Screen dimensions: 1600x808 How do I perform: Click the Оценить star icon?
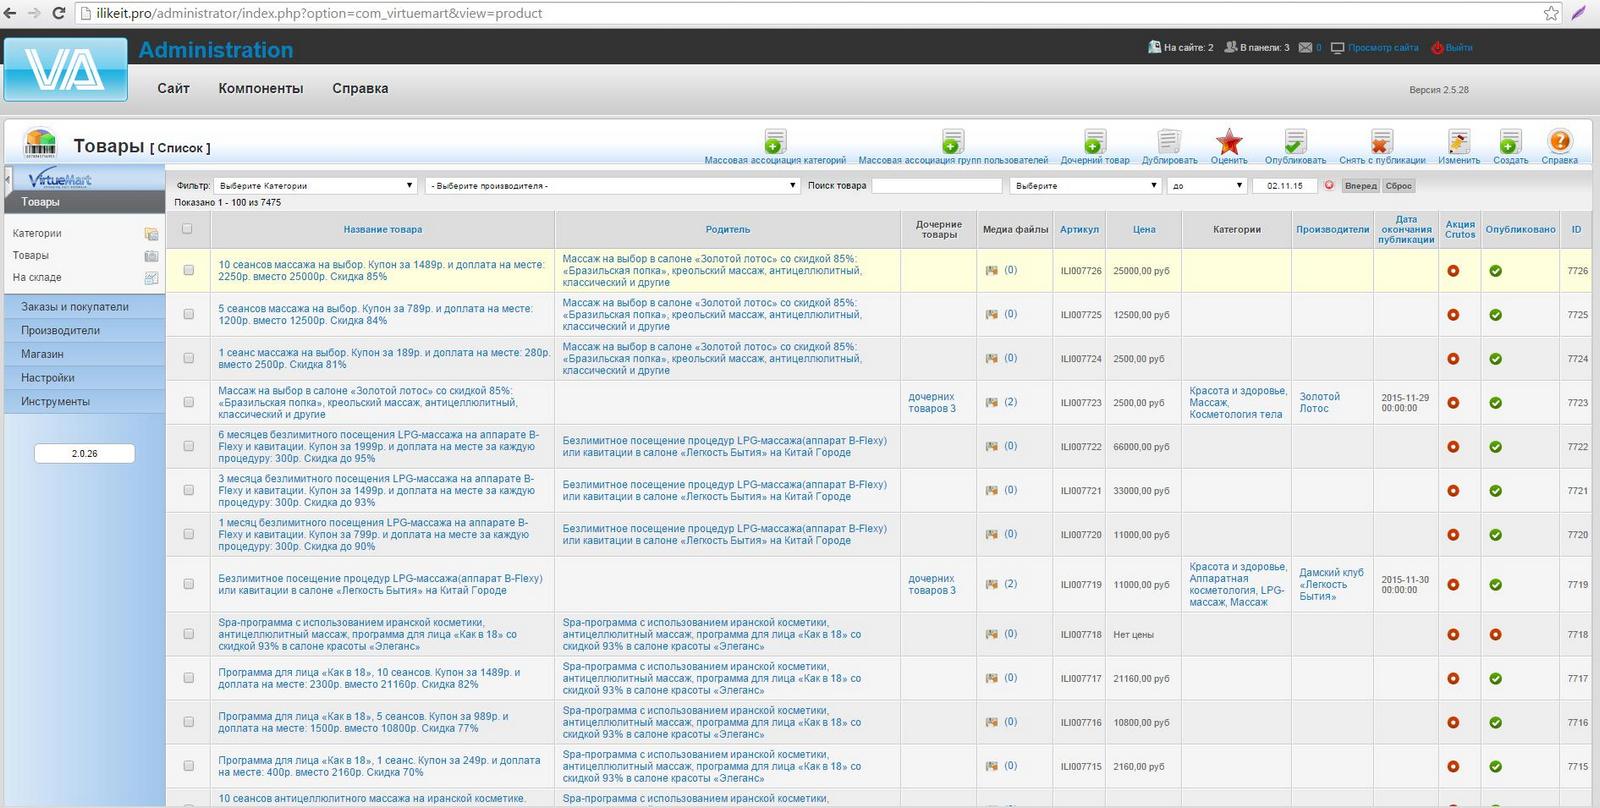(1229, 141)
